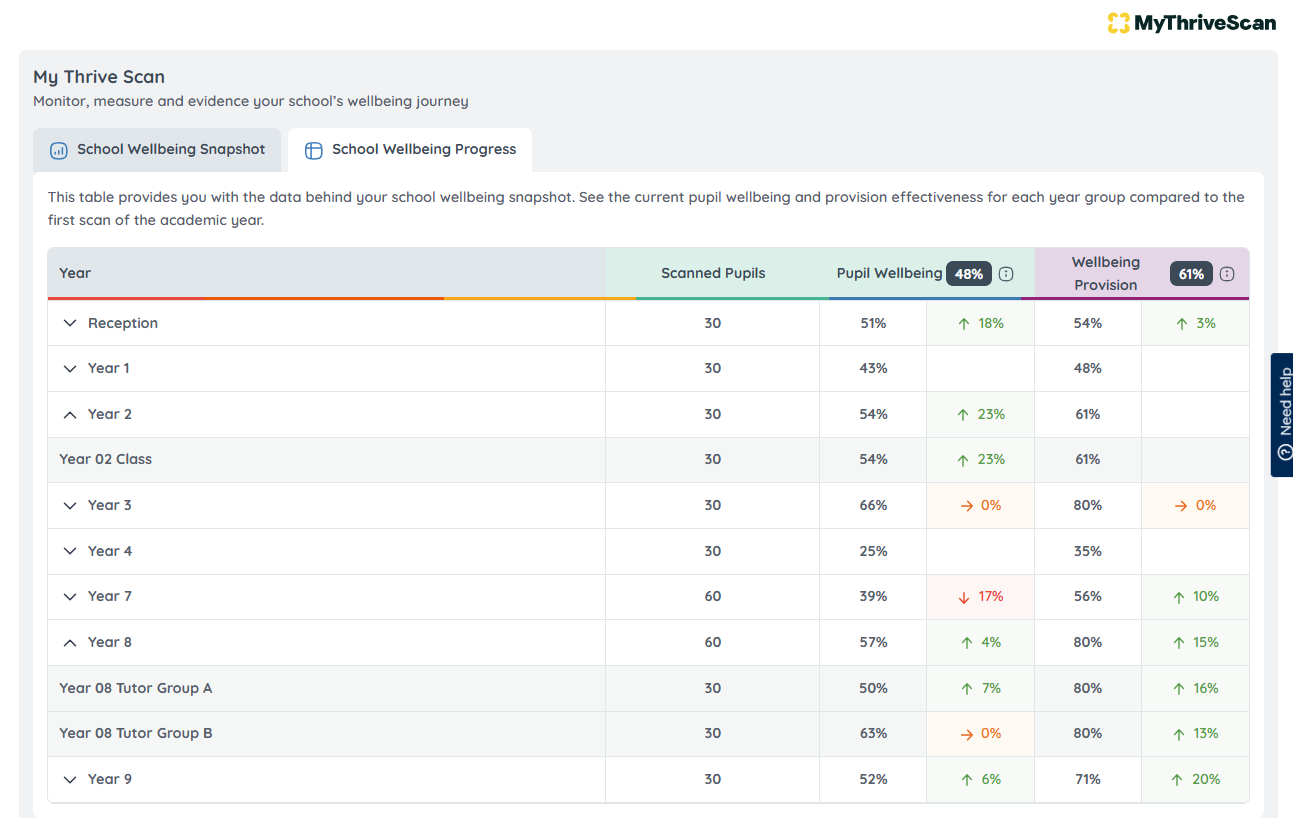Expand the Reception row
The image size is (1293, 818).
tap(69, 323)
